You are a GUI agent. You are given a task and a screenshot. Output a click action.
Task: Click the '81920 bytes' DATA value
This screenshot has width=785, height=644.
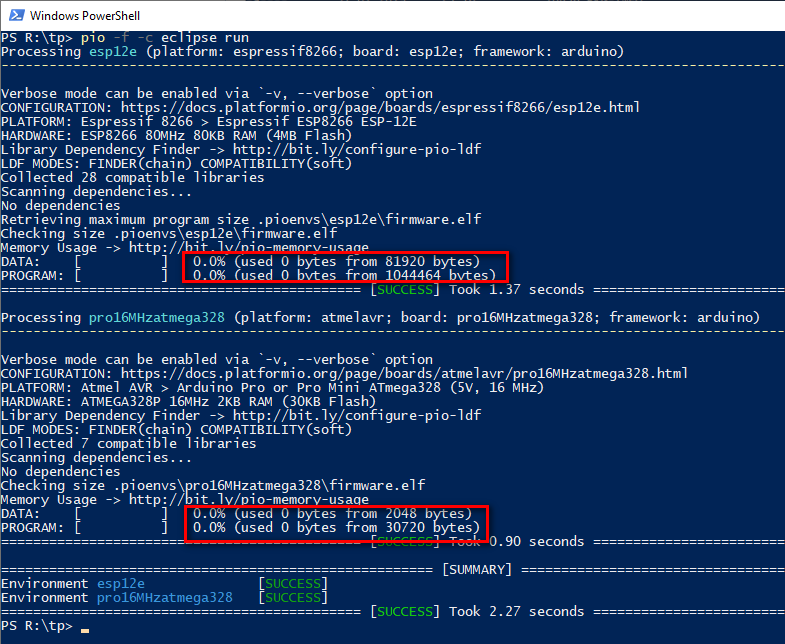[429, 262]
